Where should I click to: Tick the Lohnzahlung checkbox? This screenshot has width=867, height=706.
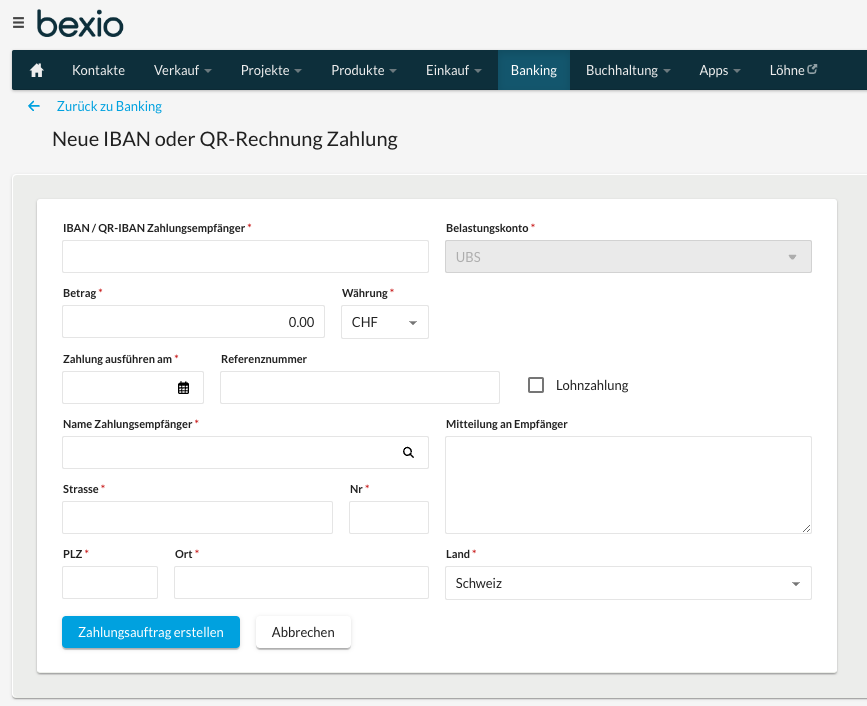coord(536,385)
